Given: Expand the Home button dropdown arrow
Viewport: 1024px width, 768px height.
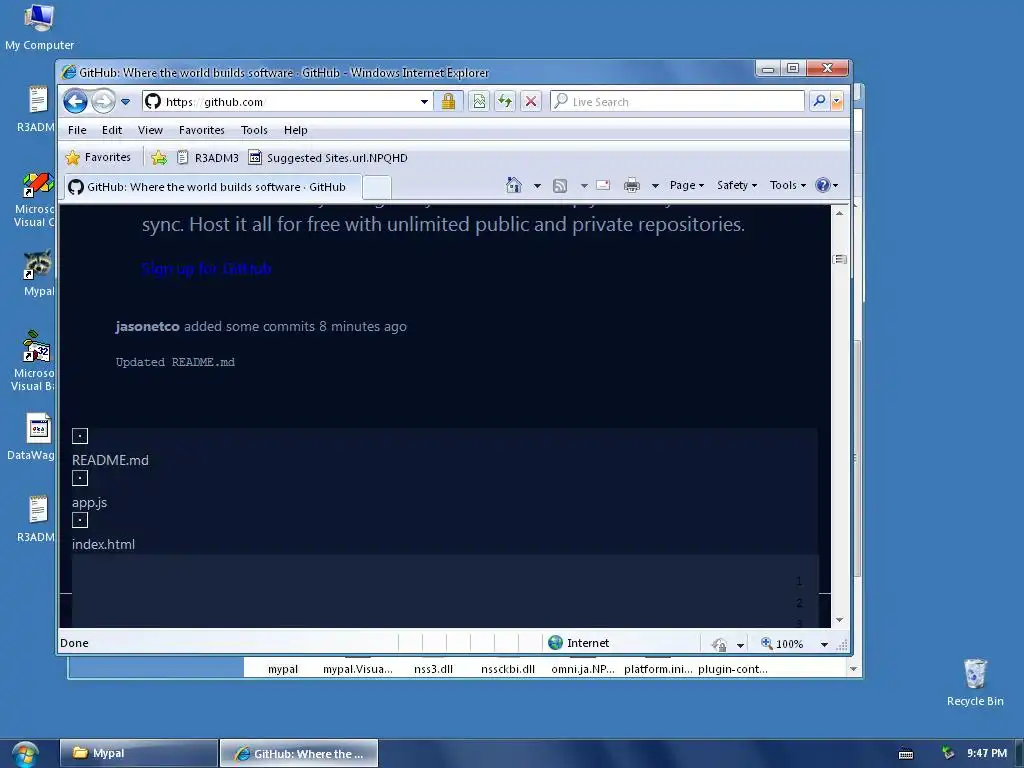Looking at the screenshot, I should [537, 185].
